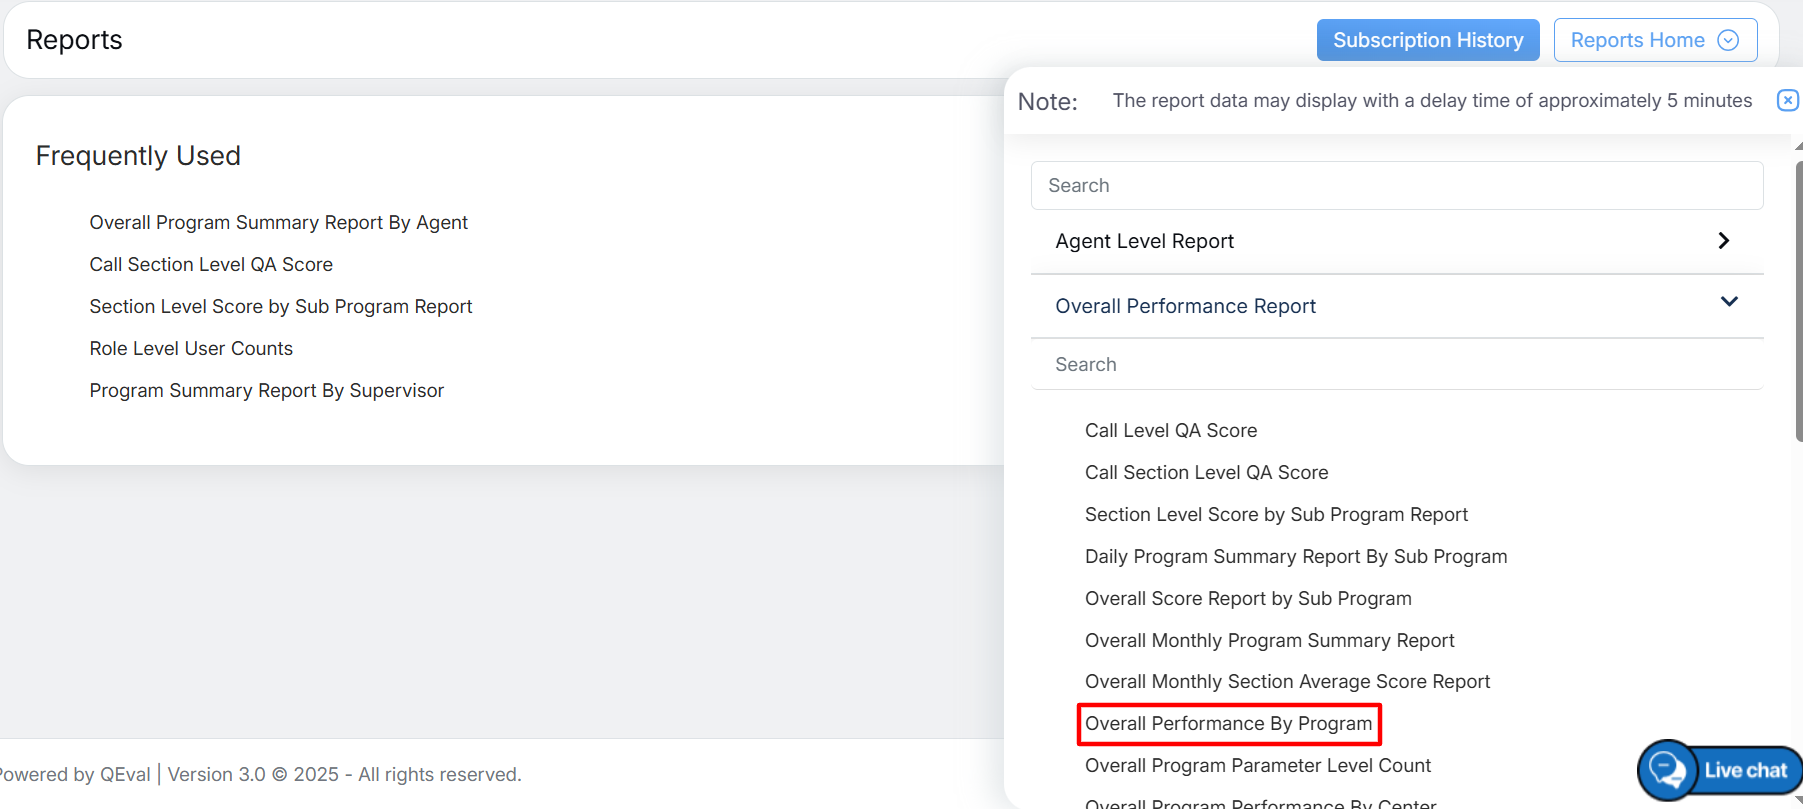Open Overall Monthly Section Average Score Report
Viewport: 1803px width, 809px height.
point(1287,682)
